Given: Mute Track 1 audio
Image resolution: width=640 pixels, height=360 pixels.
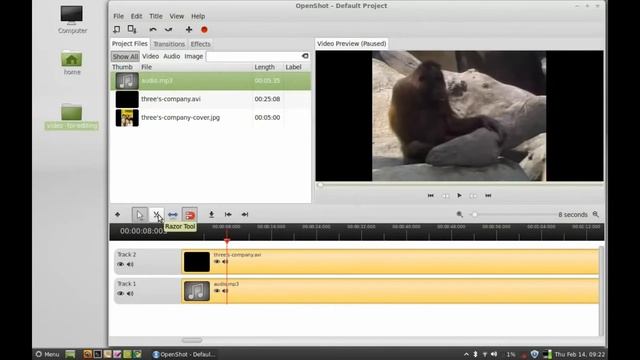Looking at the screenshot, I should (130, 293).
